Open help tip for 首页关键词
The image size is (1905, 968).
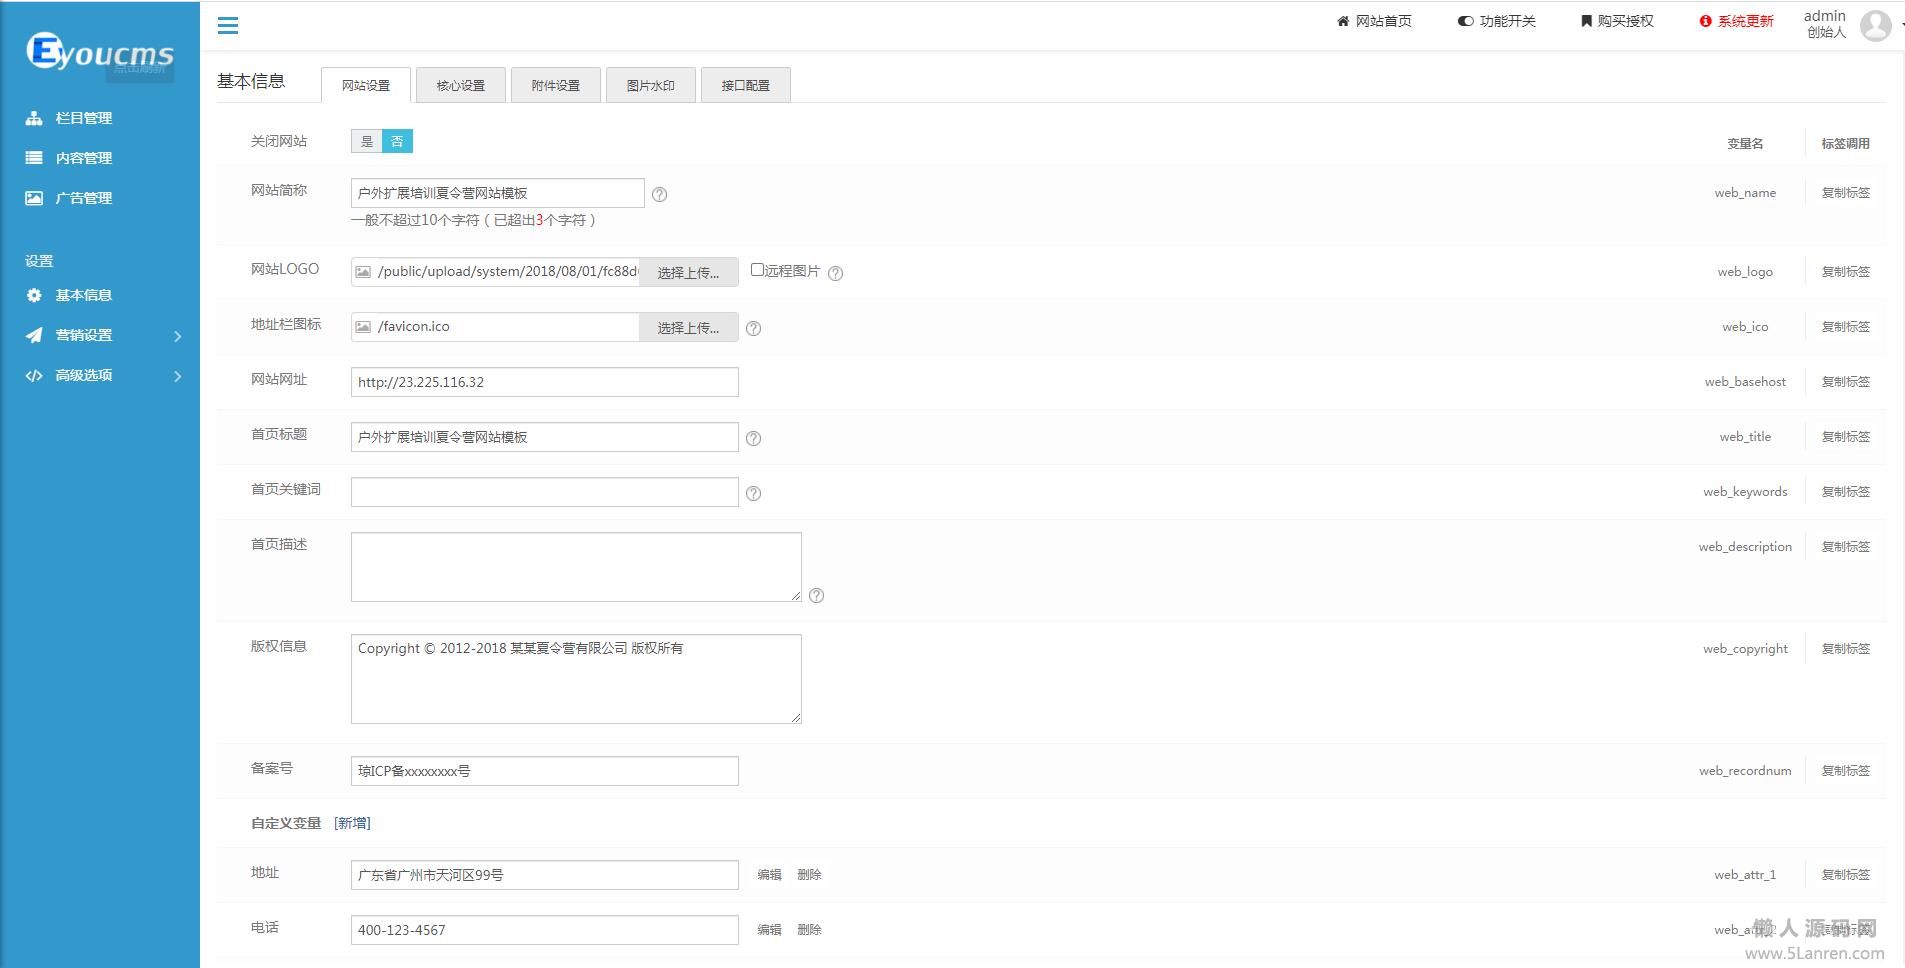tap(754, 493)
